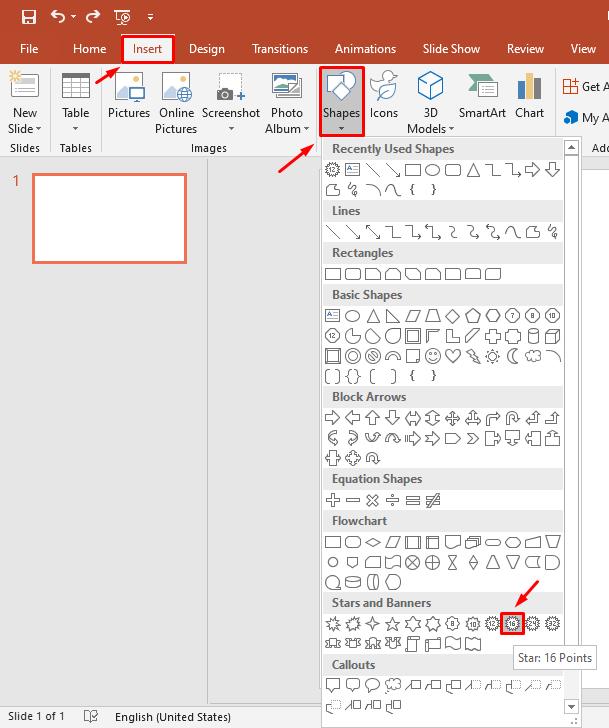609x728 pixels.
Task: Choose the plain rectangle in Rectangles section
Action: click(x=332, y=274)
